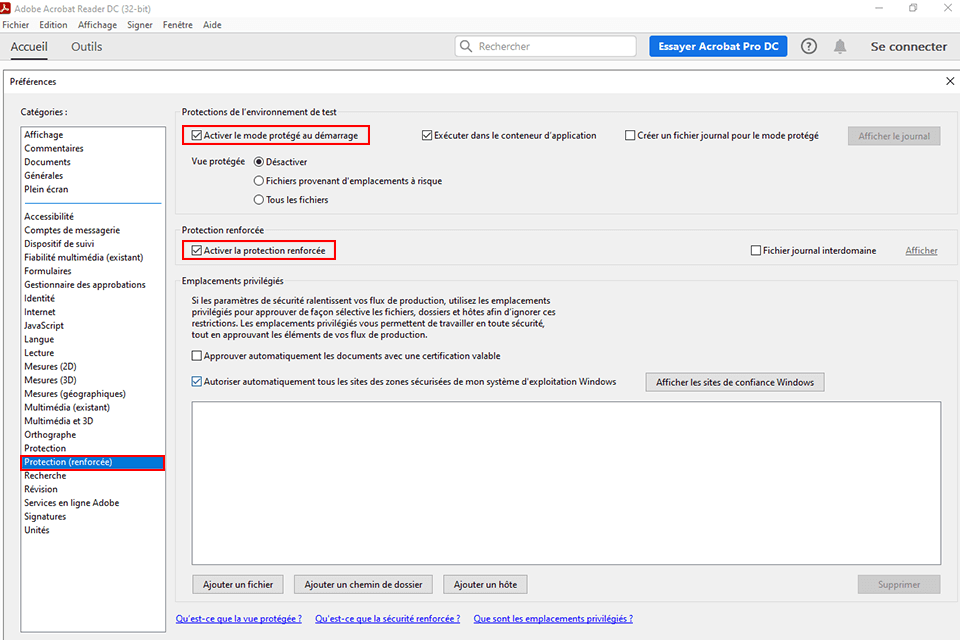This screenshot has height=640, width=960.
Task: Toggle Activer la protection renforcée
Action: tap(197, 250)
